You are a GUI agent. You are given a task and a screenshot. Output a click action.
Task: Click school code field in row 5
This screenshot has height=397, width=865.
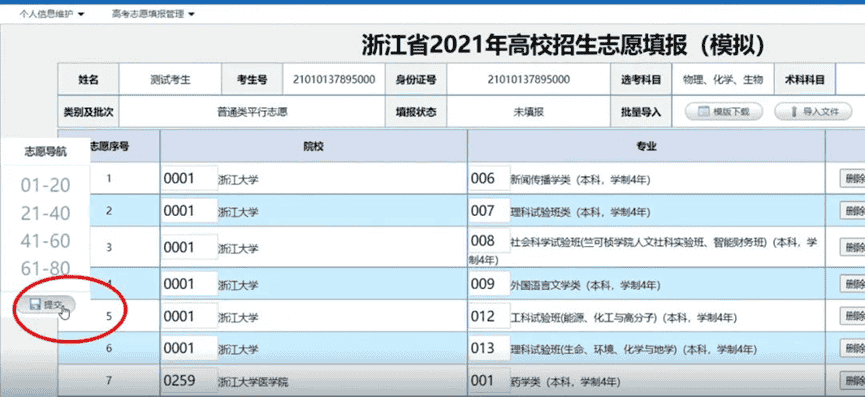pos(190,316)
